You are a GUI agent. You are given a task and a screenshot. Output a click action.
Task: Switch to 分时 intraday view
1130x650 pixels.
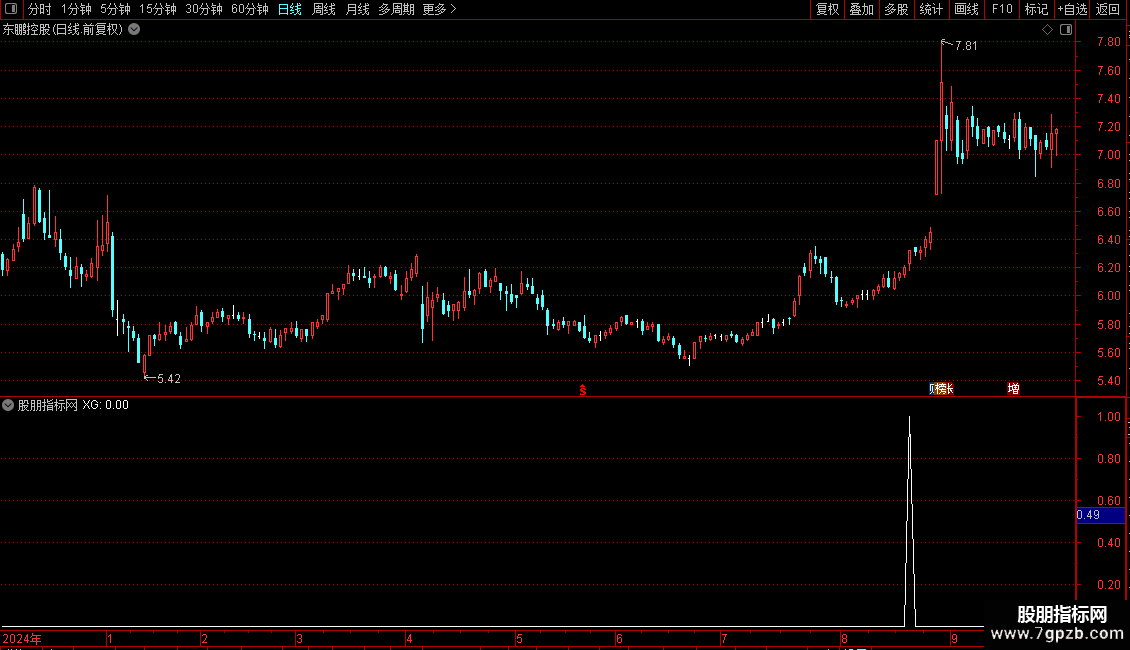(x=40, y=9)
